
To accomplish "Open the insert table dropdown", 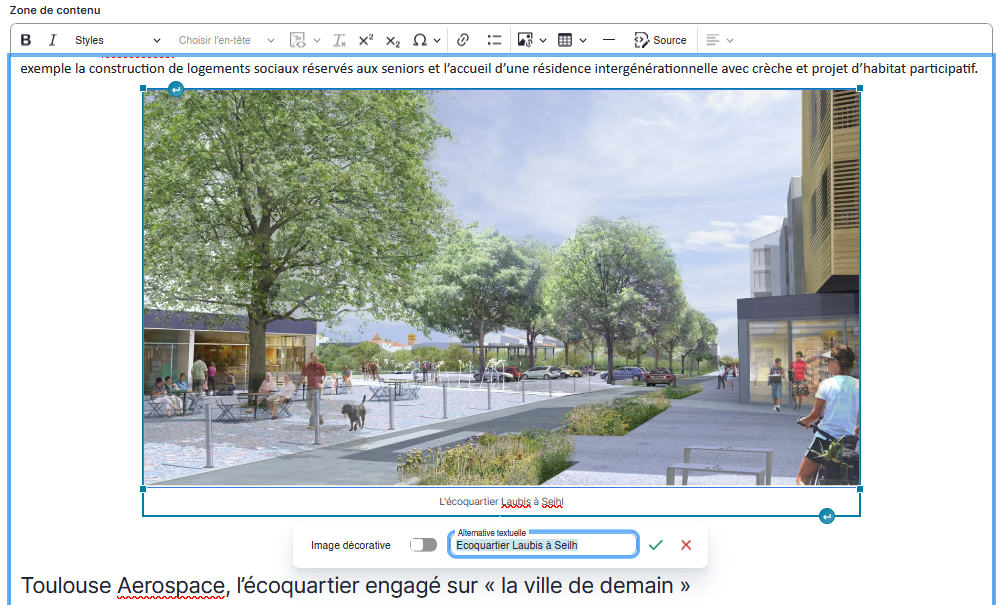I will point(572,40).
